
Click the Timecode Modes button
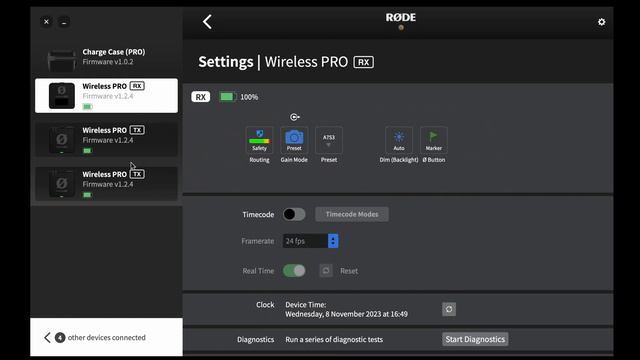click(352, 214)
